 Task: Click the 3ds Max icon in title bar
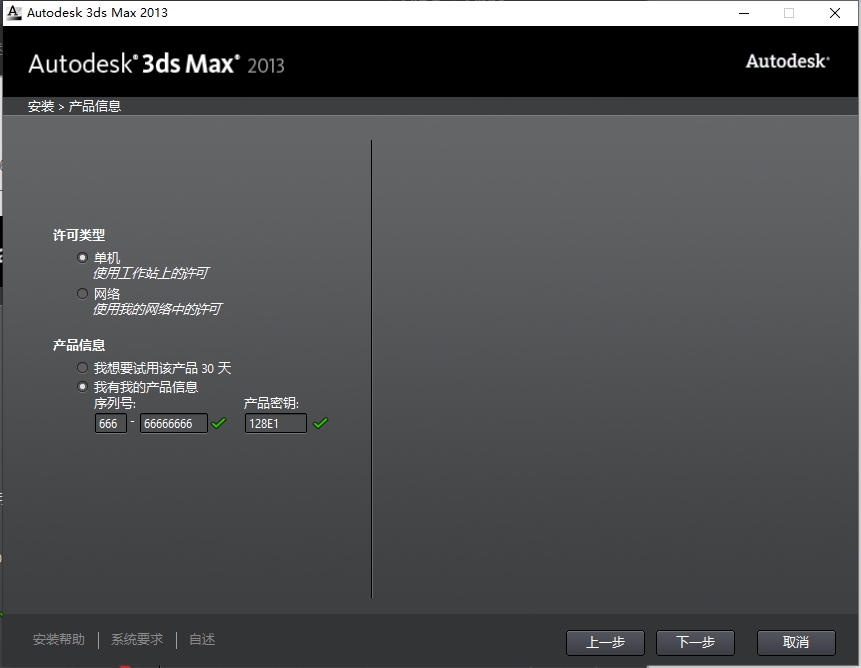(14, 13)
